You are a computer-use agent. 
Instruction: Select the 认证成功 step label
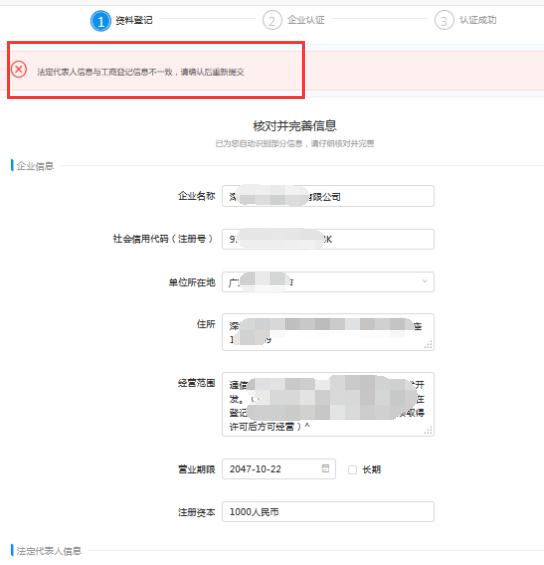pos(478,20)
